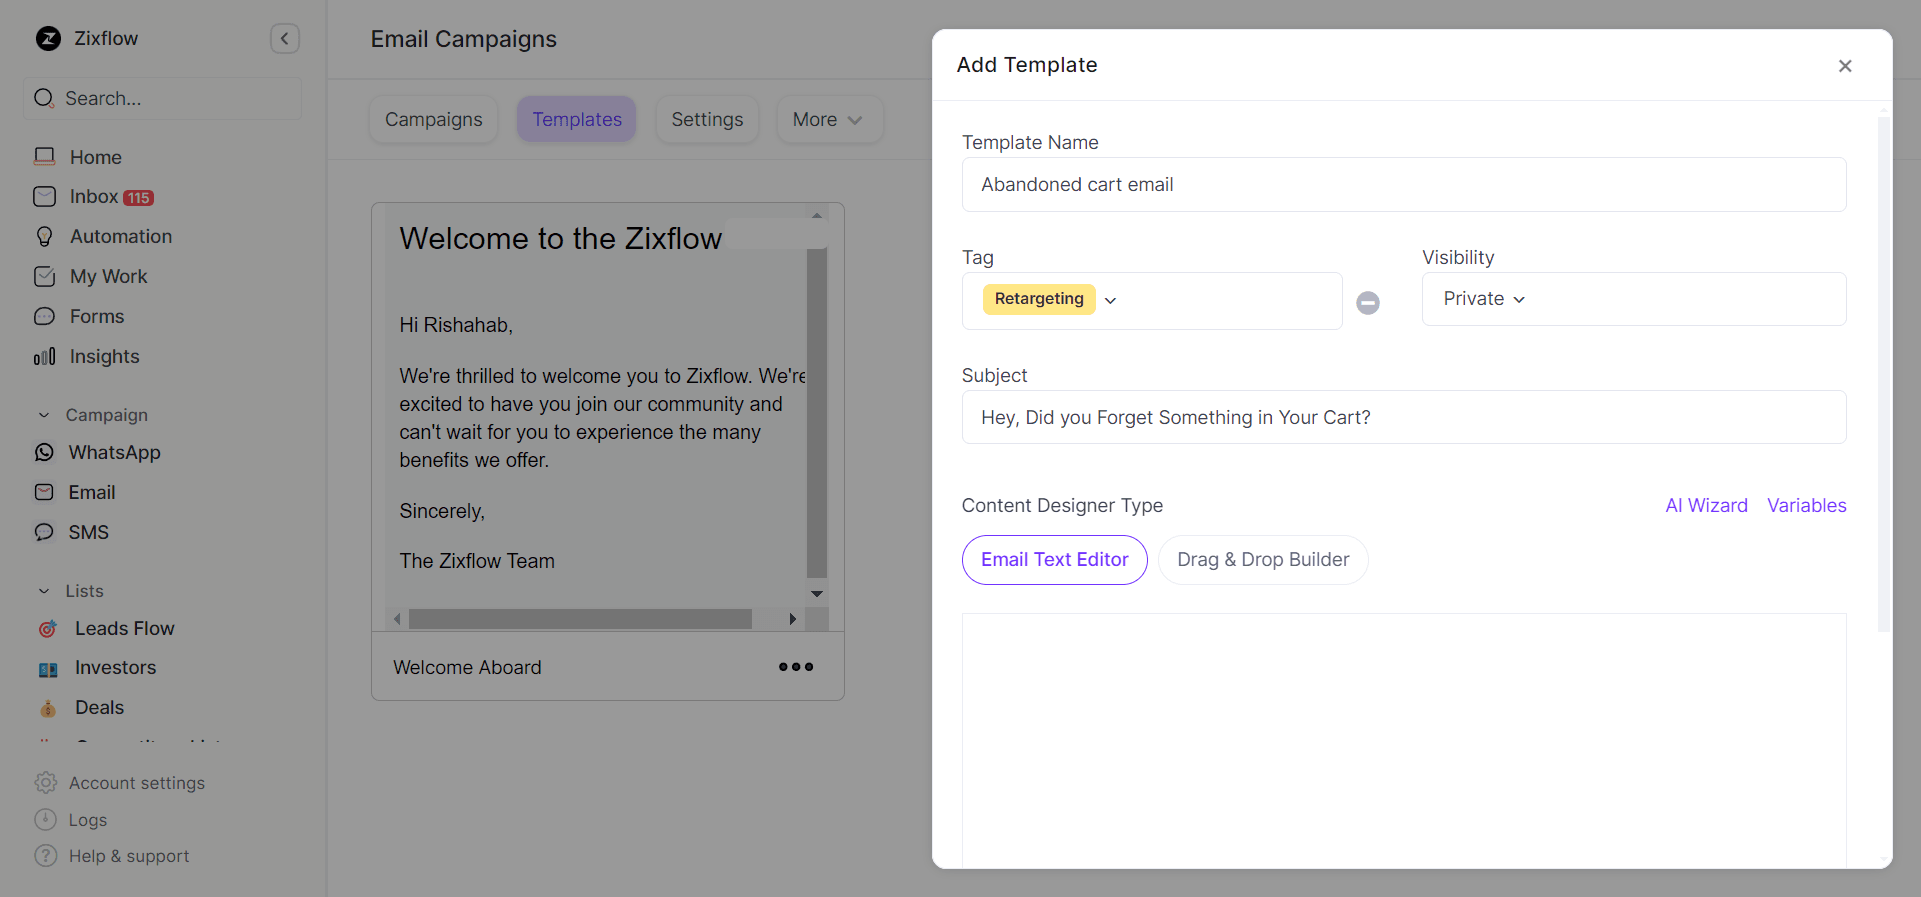Click the SMS chat bubble icon
1921x897 pixels.
coord(45,533)
